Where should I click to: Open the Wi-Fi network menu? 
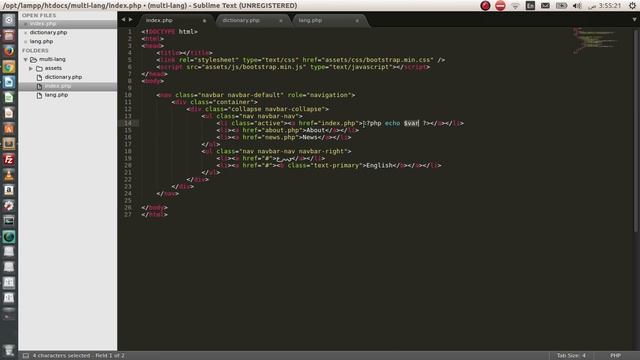pyautogui.click(x=515, y=6)
